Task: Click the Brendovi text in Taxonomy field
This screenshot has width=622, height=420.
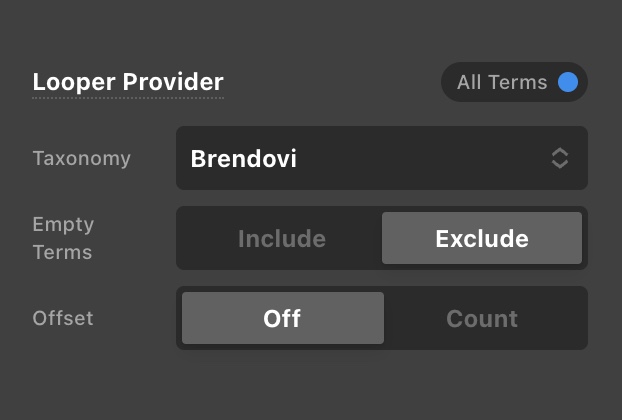Action: (244, 158)
